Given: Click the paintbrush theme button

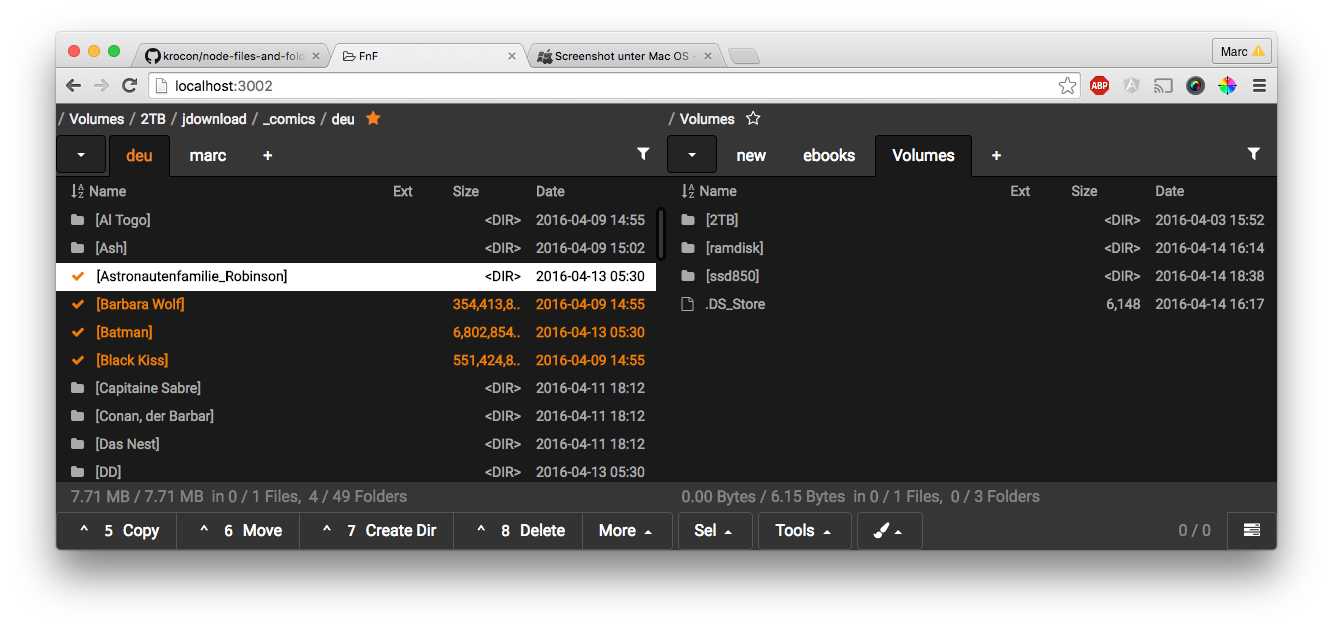Looking at the screenshot, I should pyautogui.click(x=888, y=531).
